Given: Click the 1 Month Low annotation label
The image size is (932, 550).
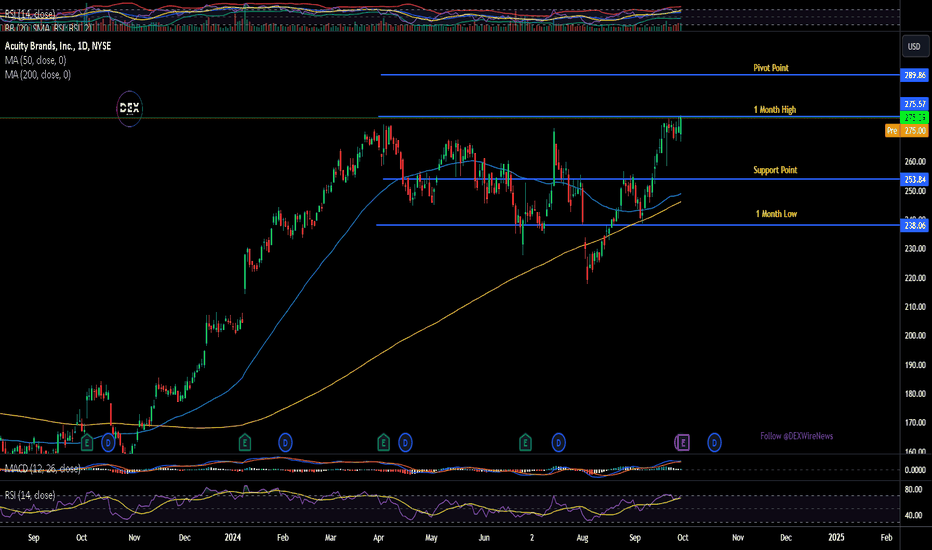Looking at the screenshot, I should (776, 213).
